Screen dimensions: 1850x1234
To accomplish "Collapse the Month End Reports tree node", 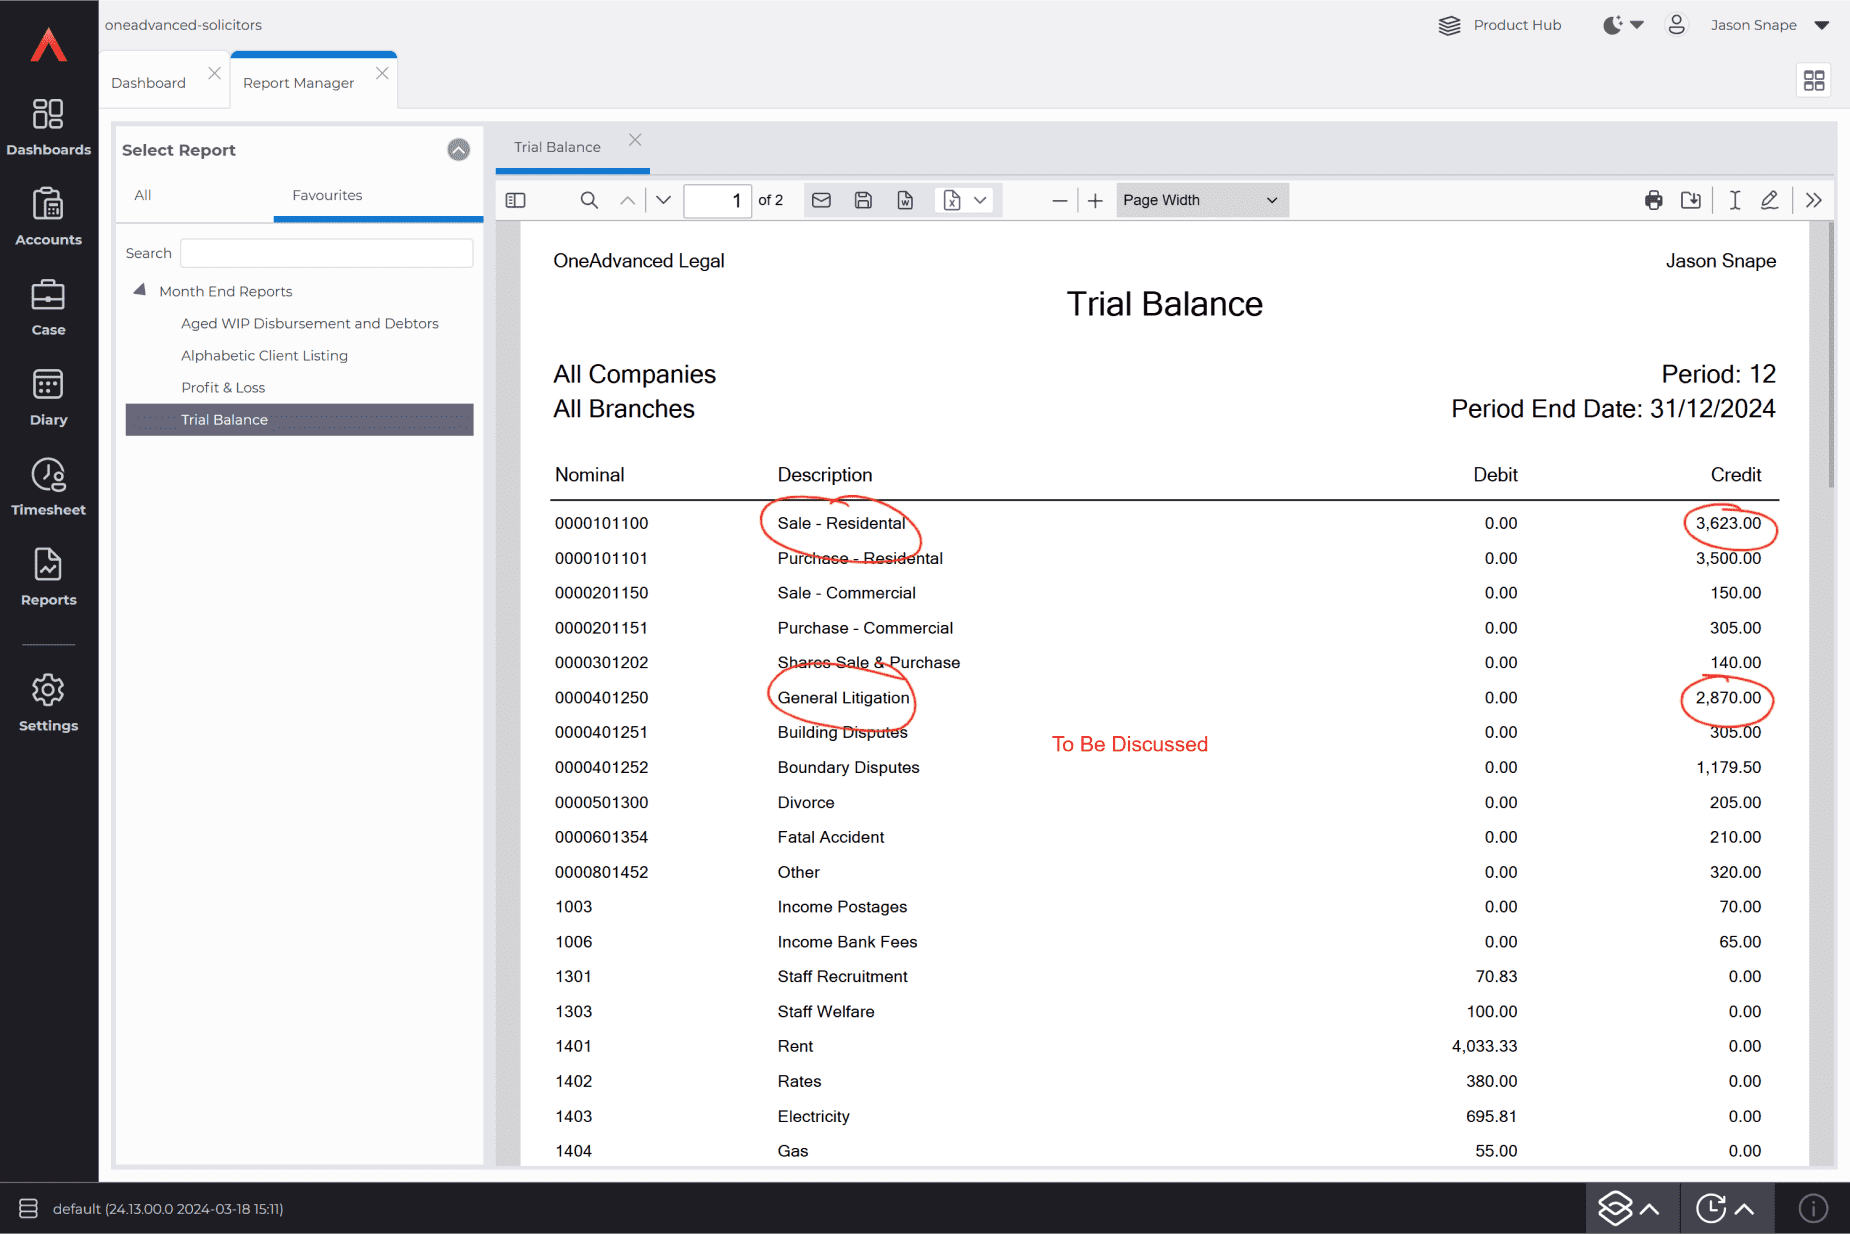I will (x=140, y=290).
